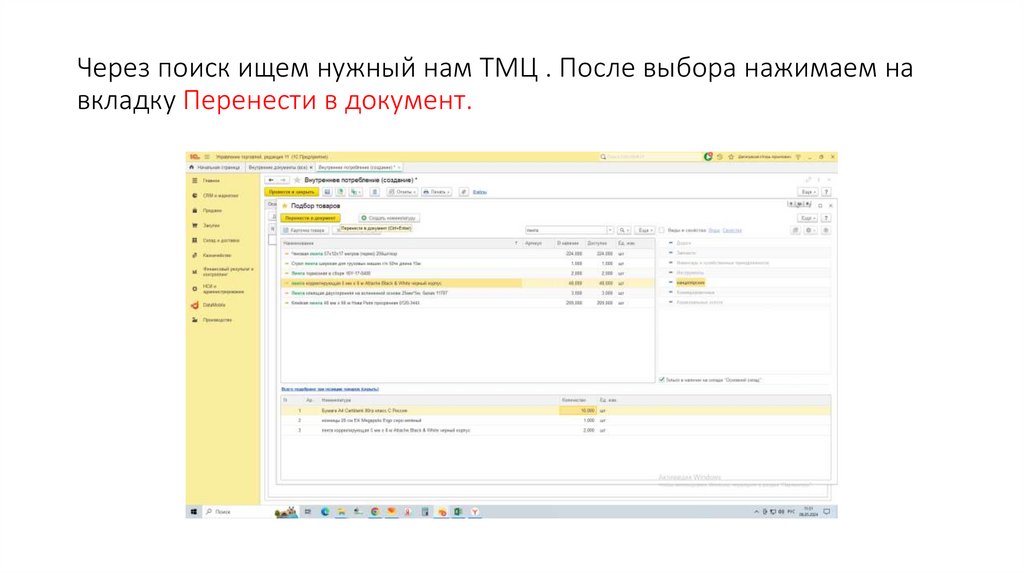Click the gear settings icon in Подбор товаров
This screenshot has height=574, width=1024.
[x=810, y=231]
